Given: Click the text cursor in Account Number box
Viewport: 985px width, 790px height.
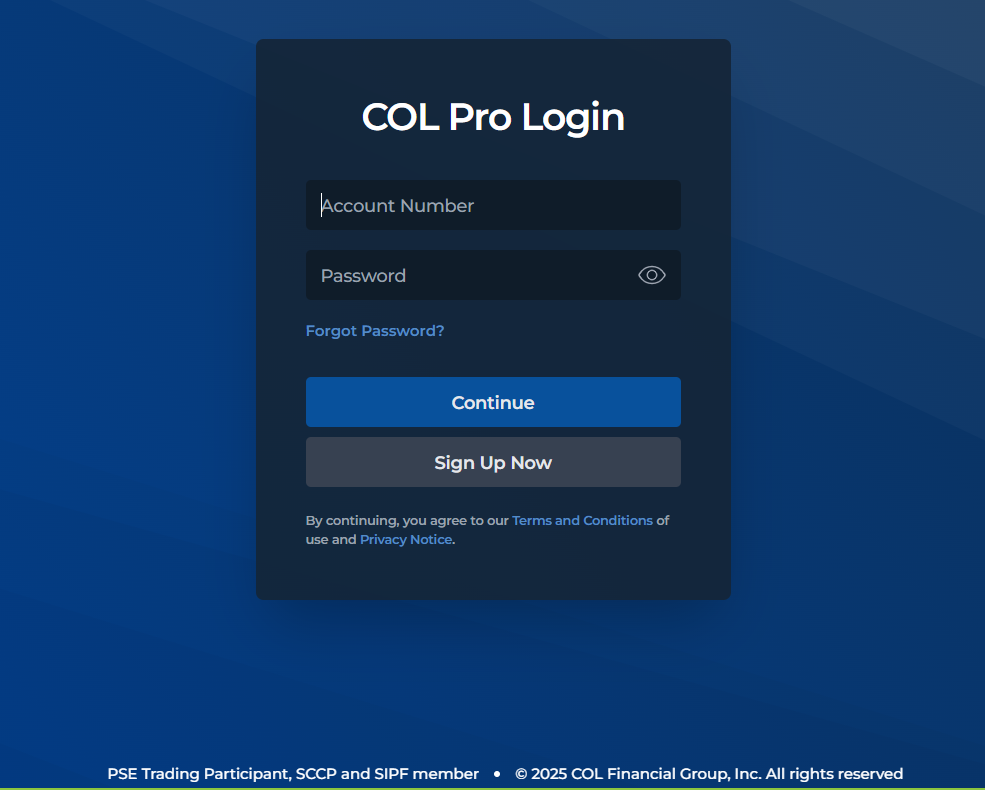Looking at the screenshot, I should click(322, 205).
